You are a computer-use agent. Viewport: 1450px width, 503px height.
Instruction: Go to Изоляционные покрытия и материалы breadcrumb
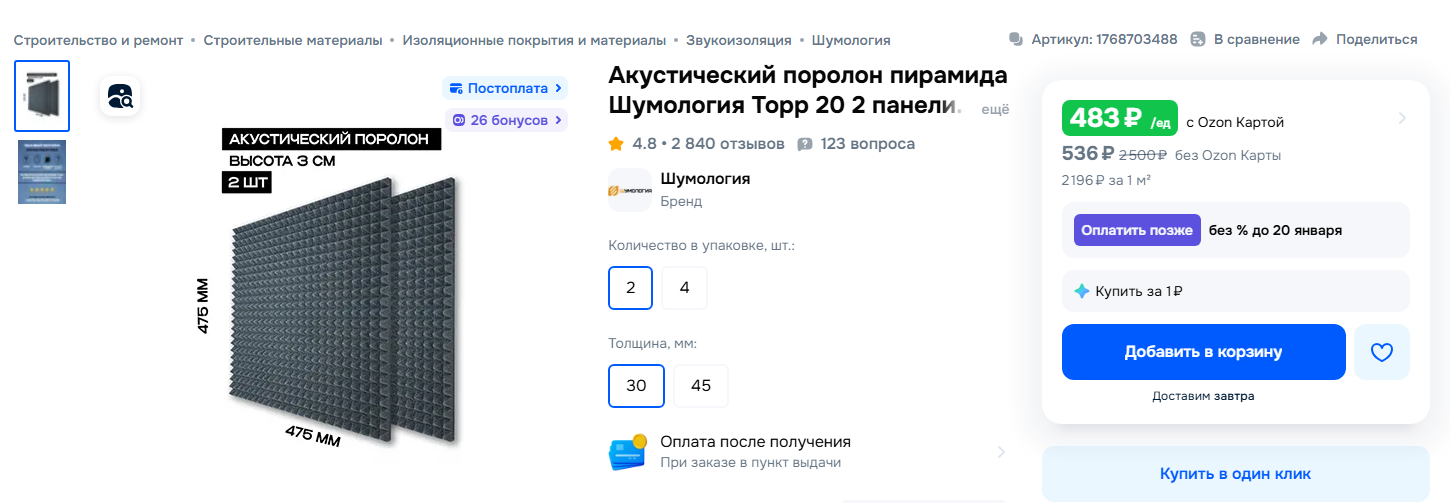(534, 40)
